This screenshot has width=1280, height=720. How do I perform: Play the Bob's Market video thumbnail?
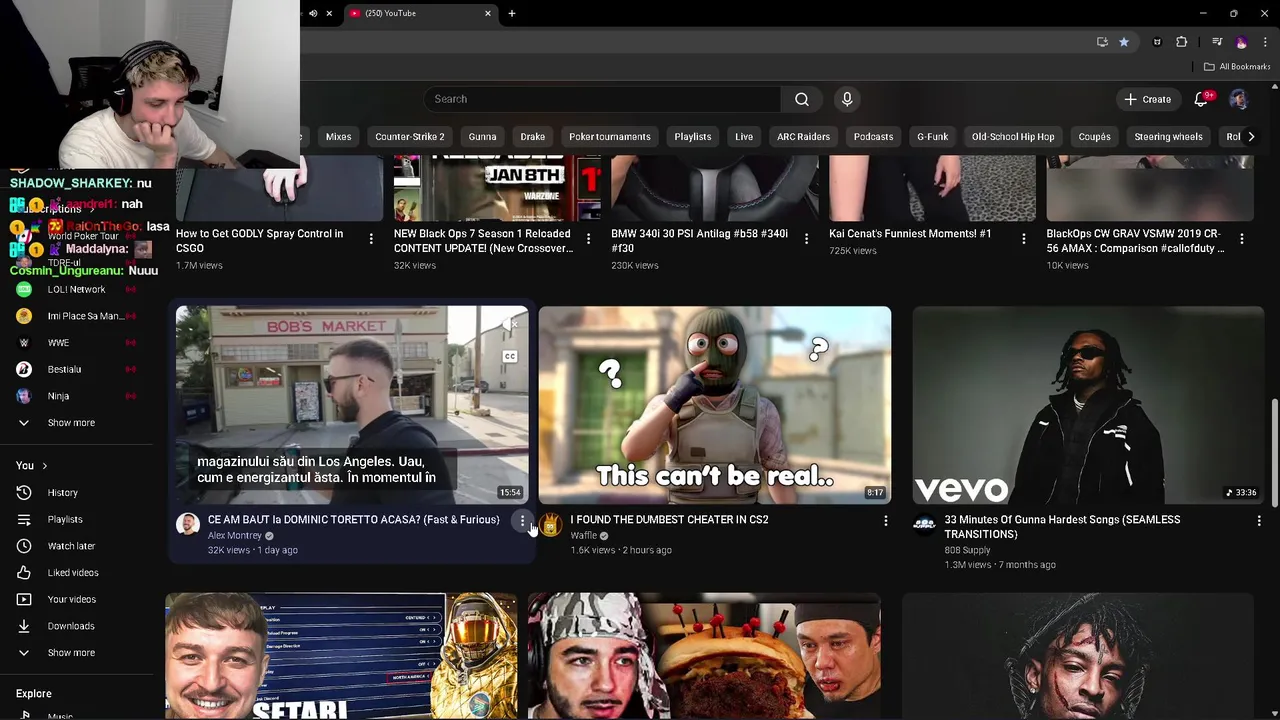click(x=352, y=405)
